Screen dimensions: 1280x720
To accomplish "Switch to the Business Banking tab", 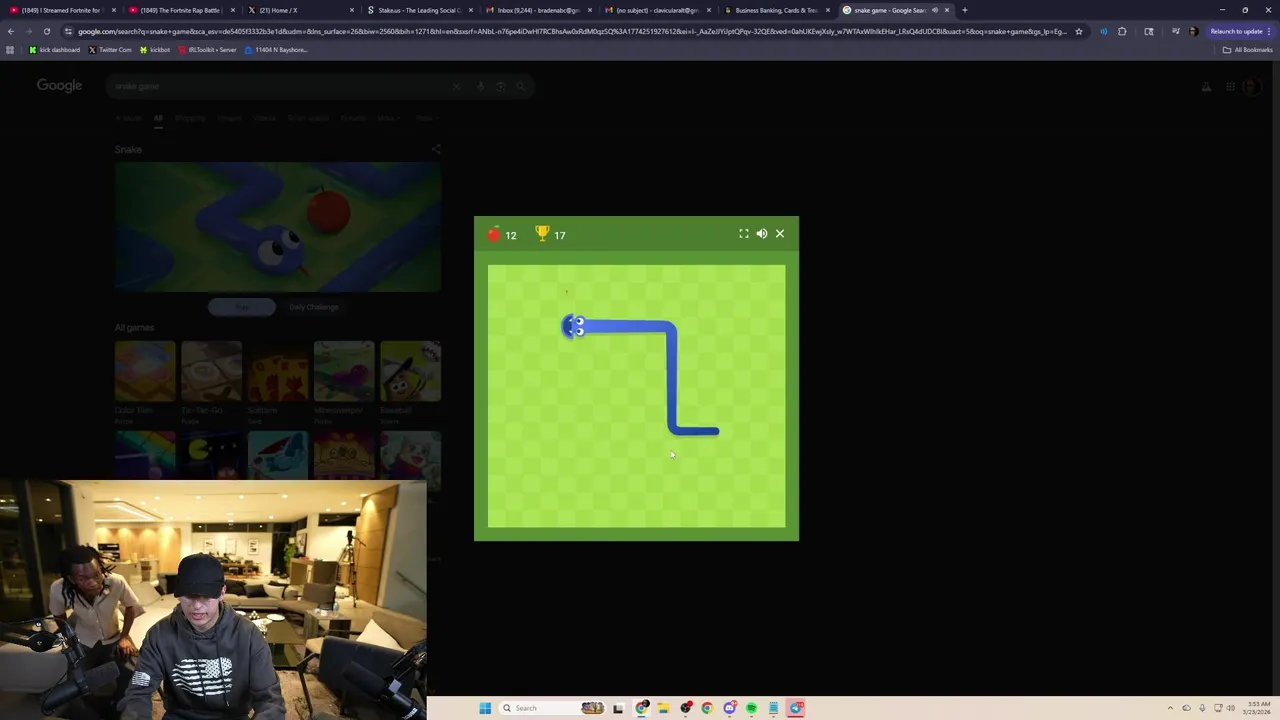I will [x=776, y=10].
